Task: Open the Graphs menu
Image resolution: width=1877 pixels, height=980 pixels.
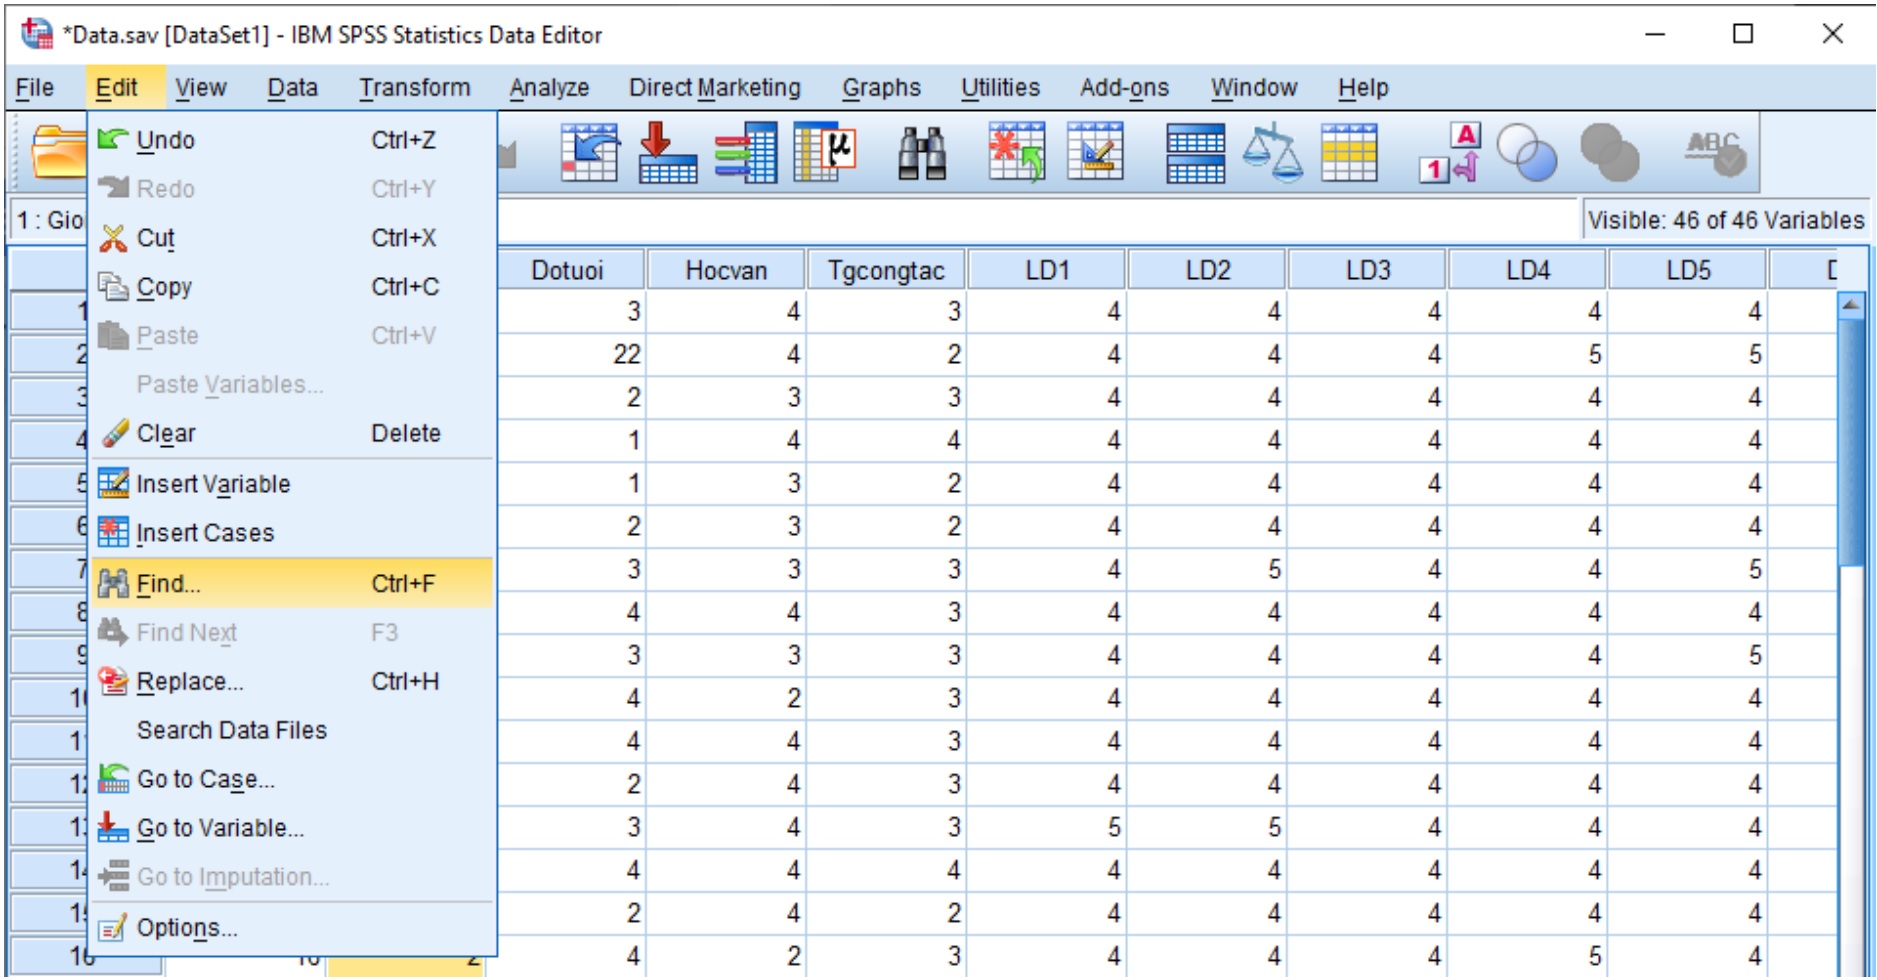Action: (881, 88)
